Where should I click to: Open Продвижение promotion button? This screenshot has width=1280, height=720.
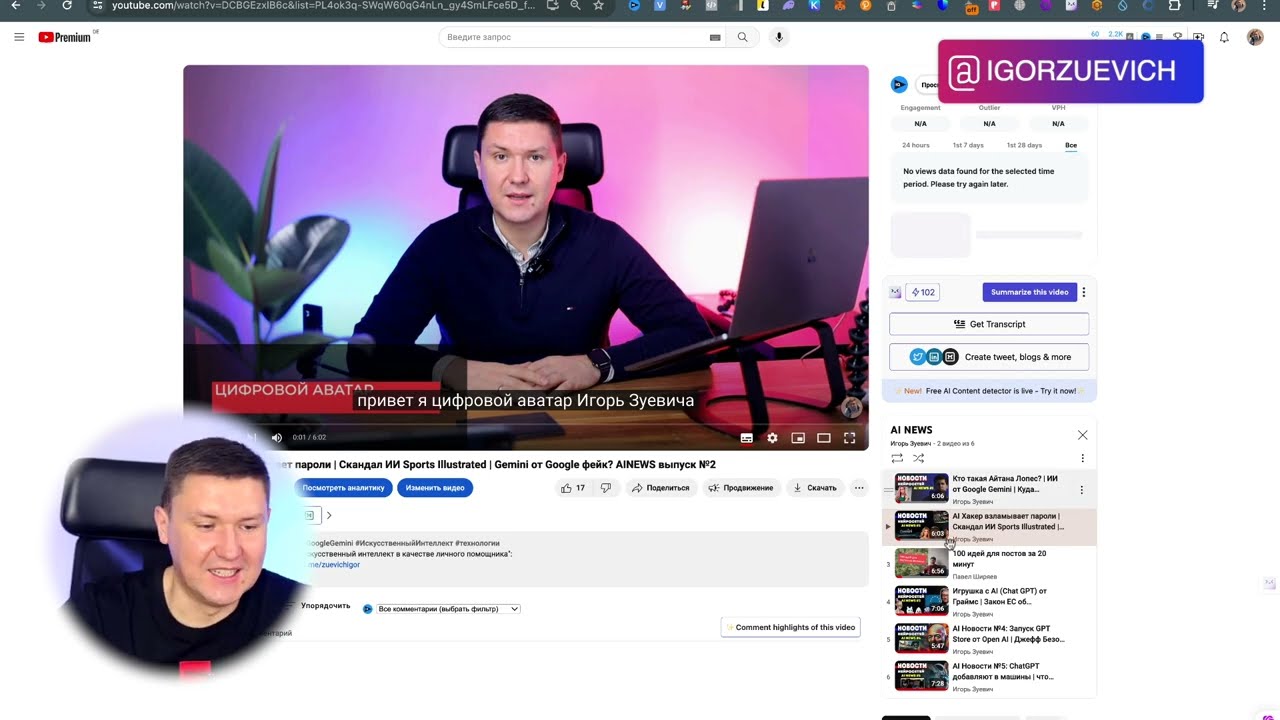click(x=740, y=488)
